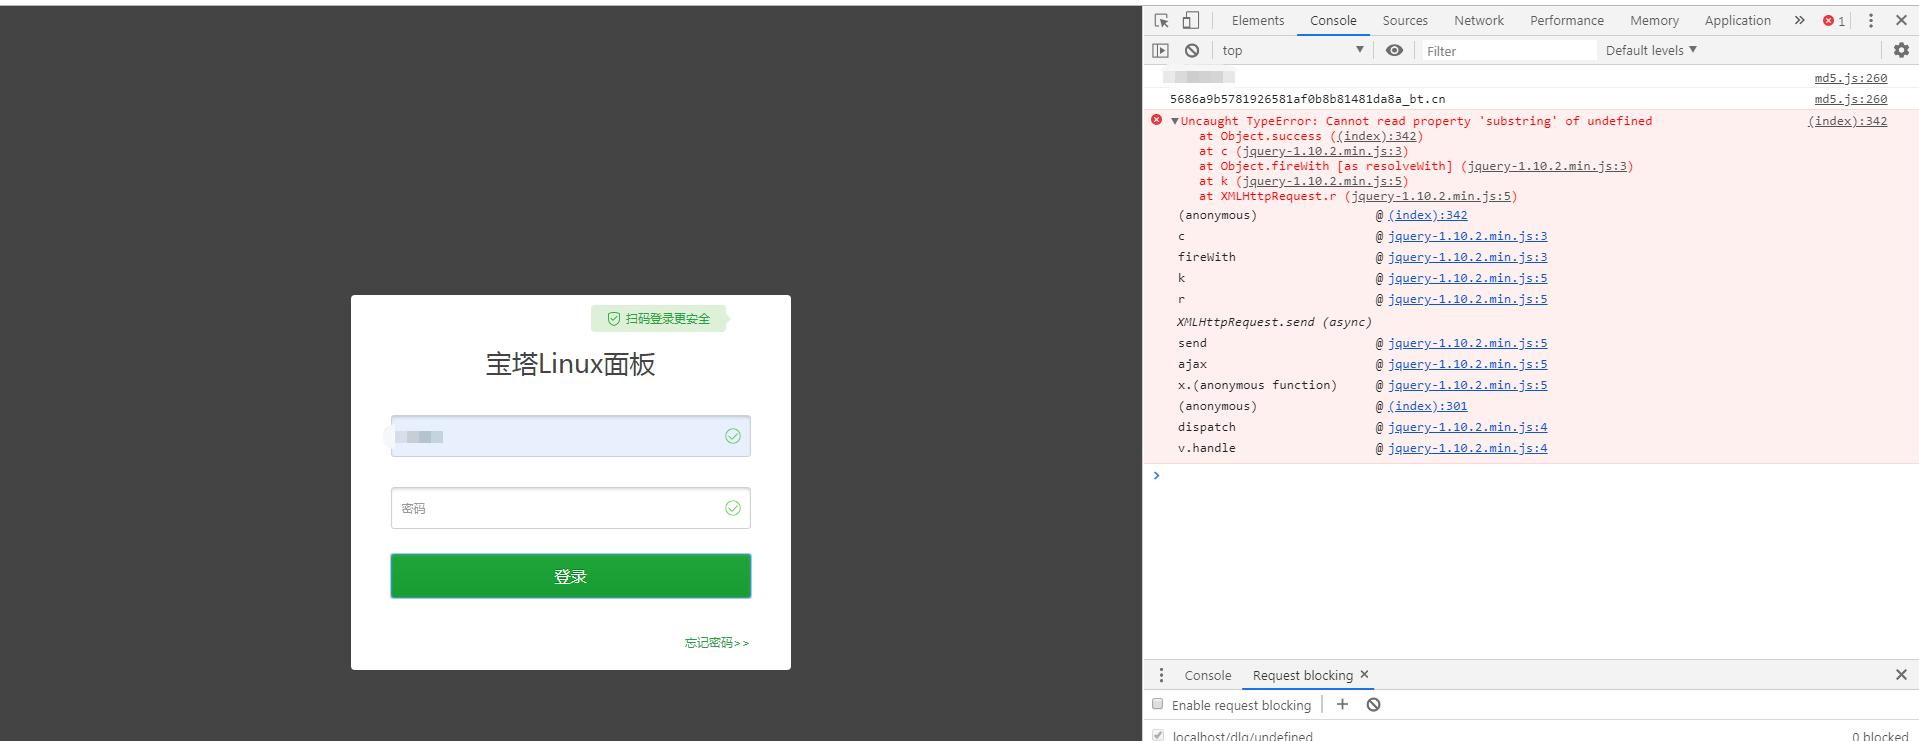
Task: Open DevTools three-dot customize menu
Action: tap(1871, 21)
